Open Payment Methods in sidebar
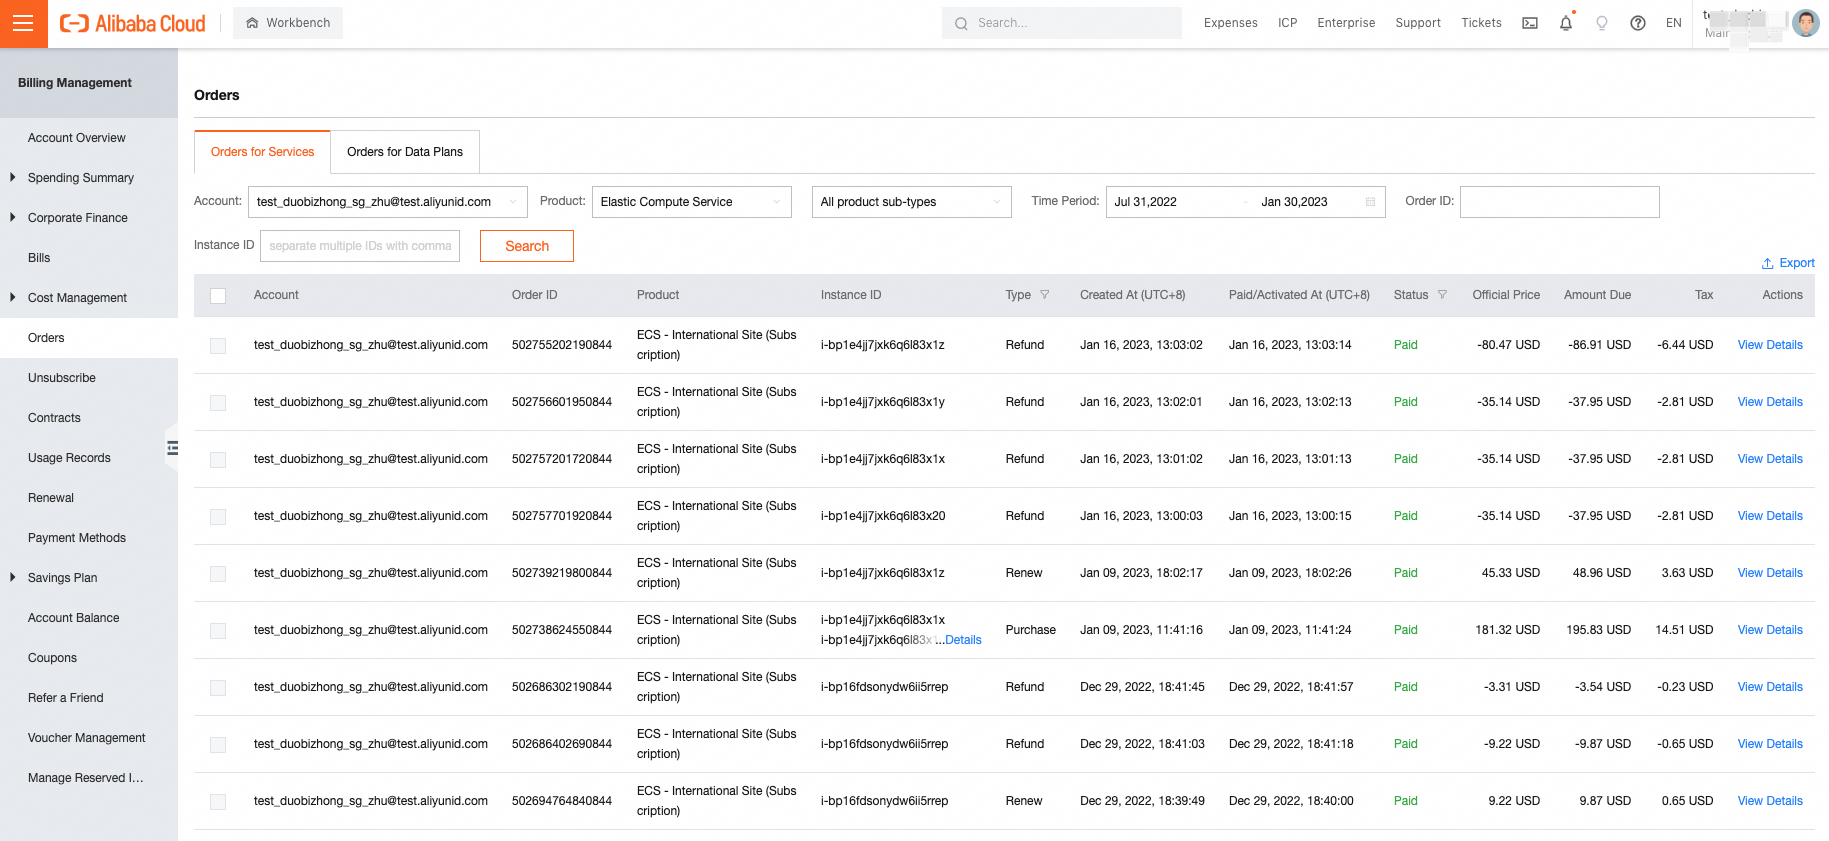Screen dimensions: 1829x841 click(77, 538)
